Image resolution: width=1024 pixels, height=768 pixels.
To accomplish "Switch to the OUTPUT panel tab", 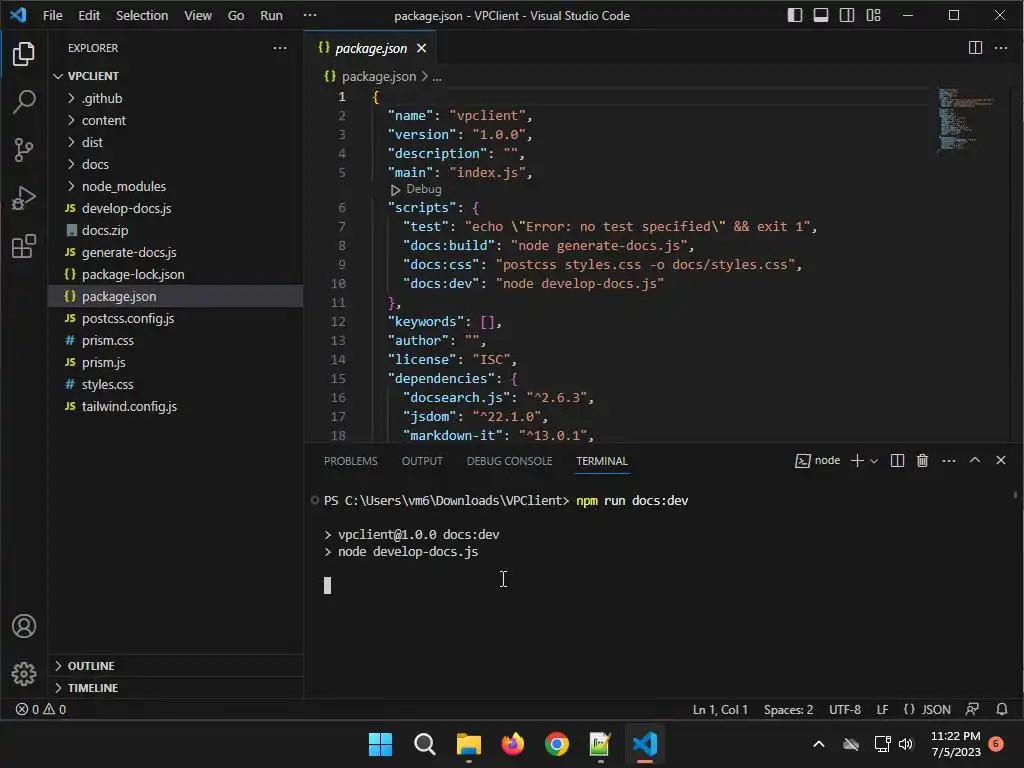I will click(422, 461).
